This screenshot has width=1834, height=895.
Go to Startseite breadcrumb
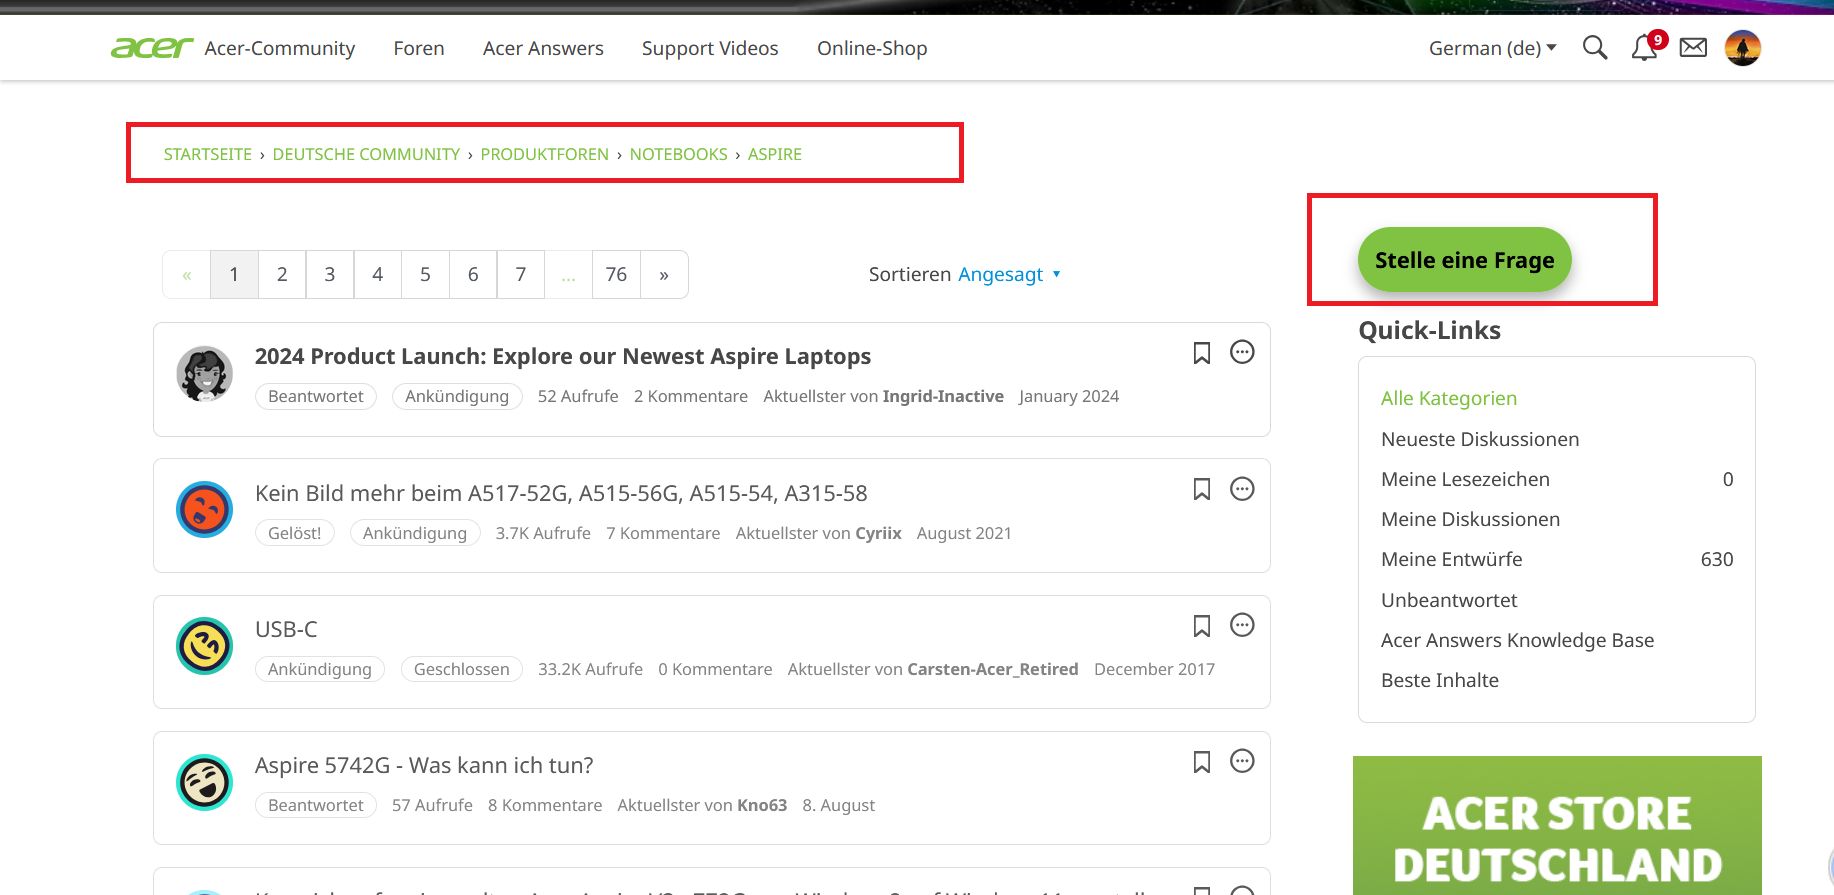click(208, 154)
